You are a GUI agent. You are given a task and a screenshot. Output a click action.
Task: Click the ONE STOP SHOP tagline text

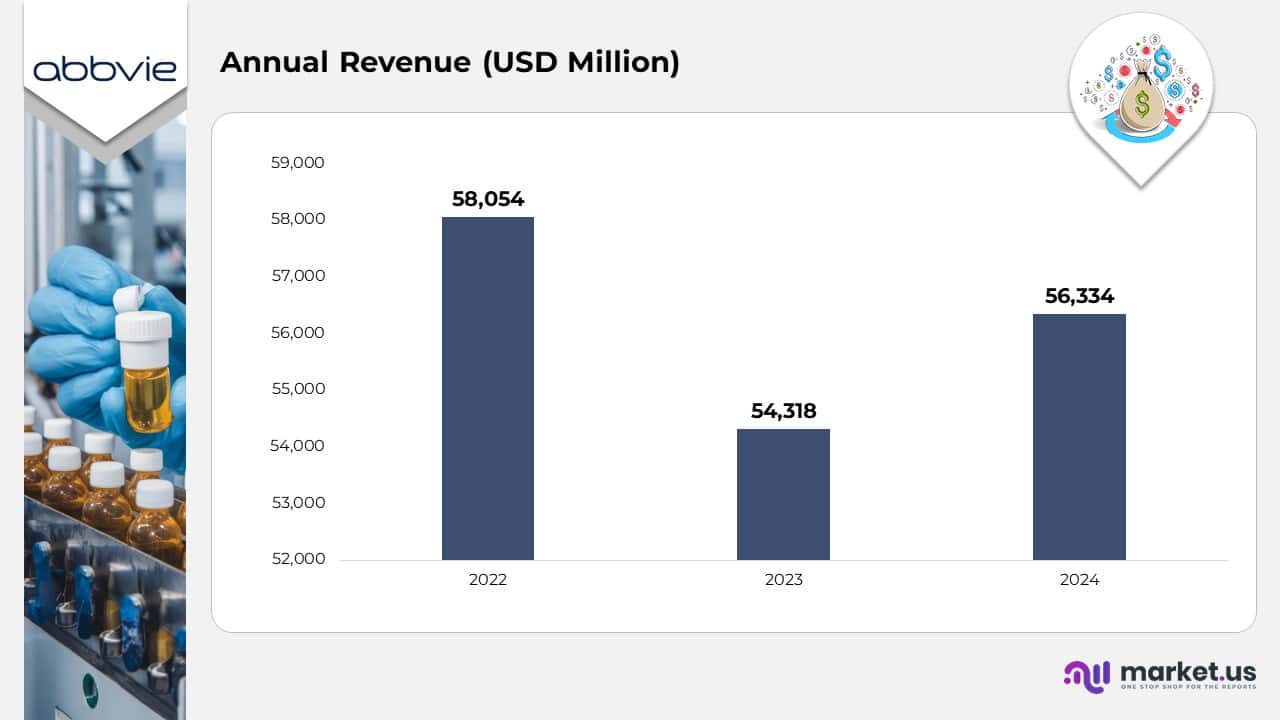(x=1187, y=686)
